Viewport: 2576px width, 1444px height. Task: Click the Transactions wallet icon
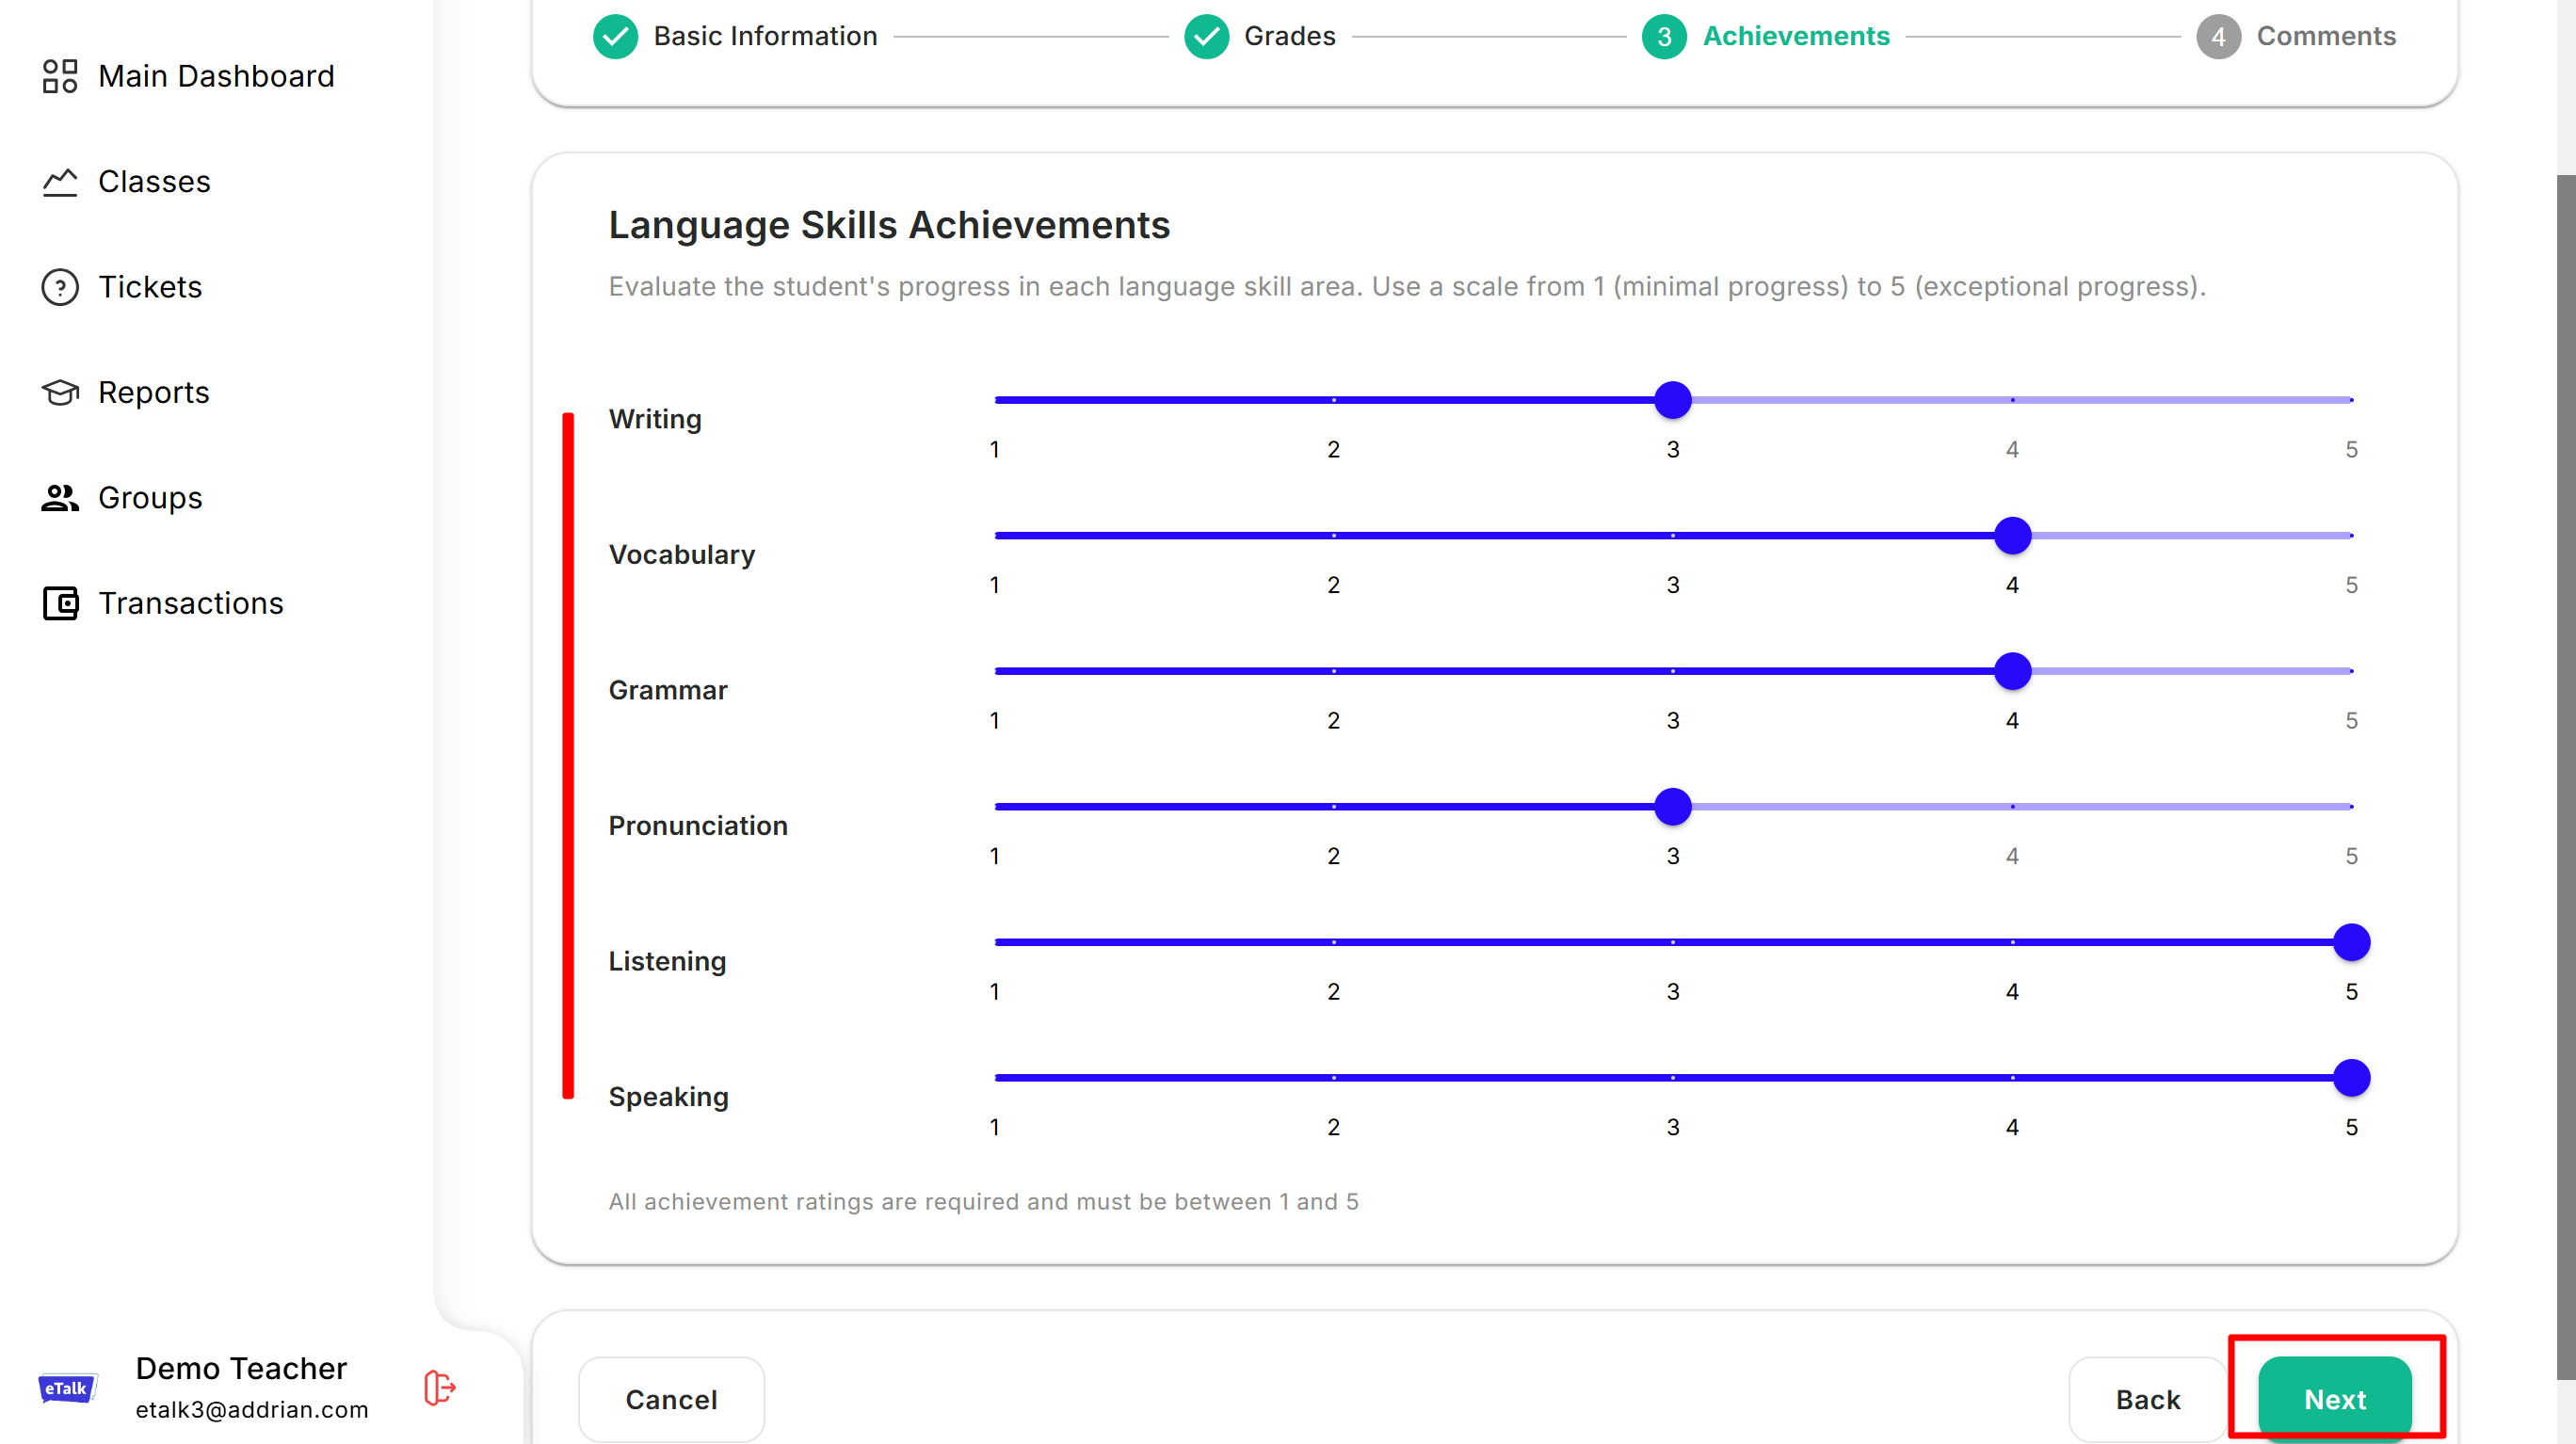pos(60,603)
